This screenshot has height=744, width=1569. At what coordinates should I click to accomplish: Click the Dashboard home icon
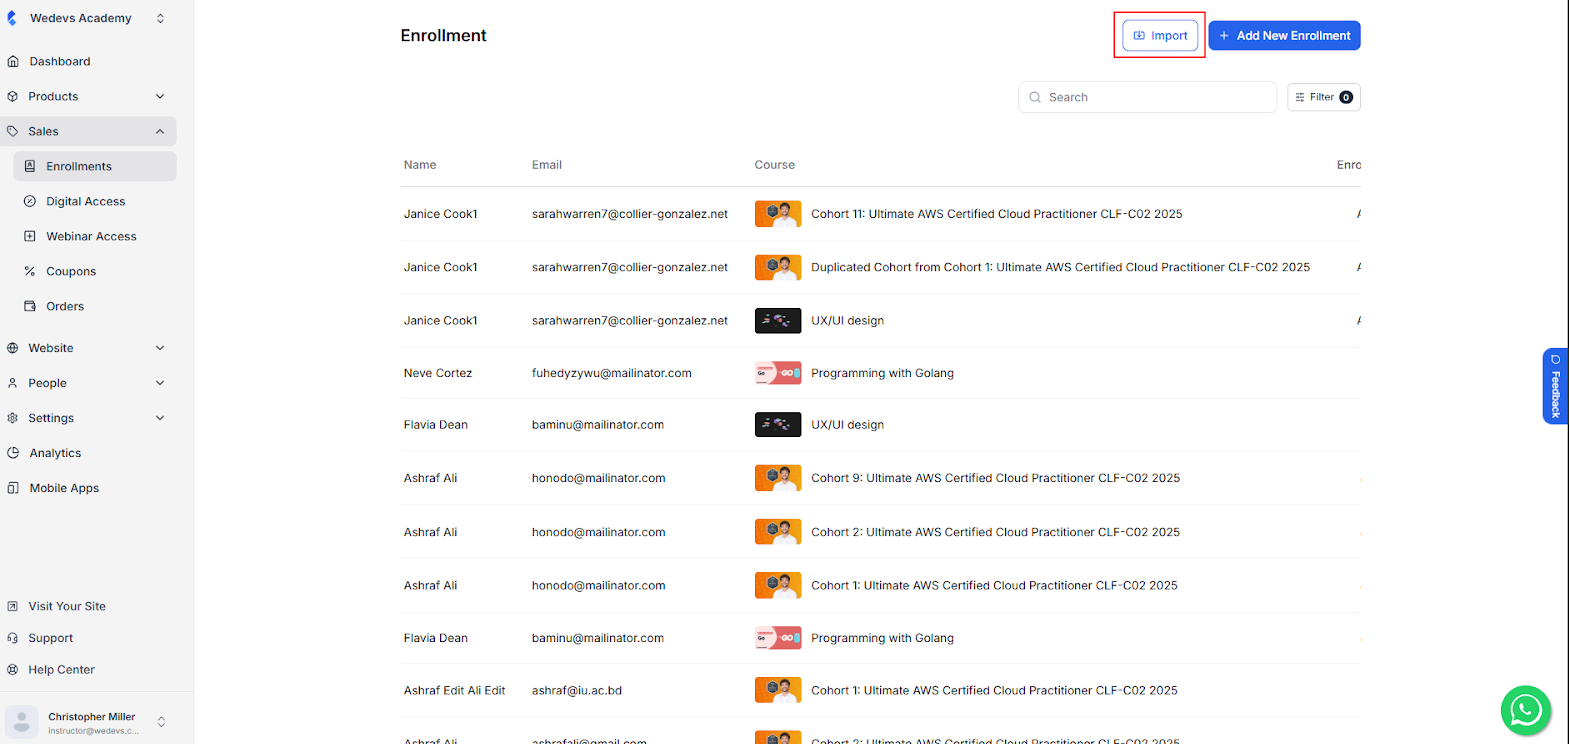click(13, 61)
